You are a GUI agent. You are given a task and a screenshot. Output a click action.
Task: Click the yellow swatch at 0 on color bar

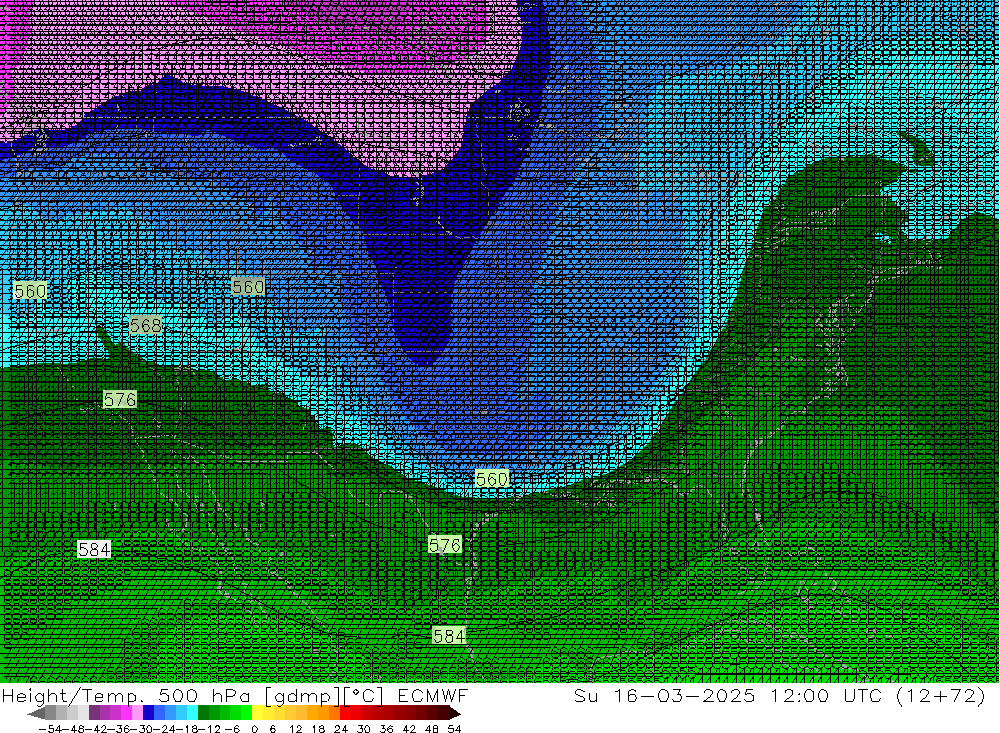click(258, 713)
